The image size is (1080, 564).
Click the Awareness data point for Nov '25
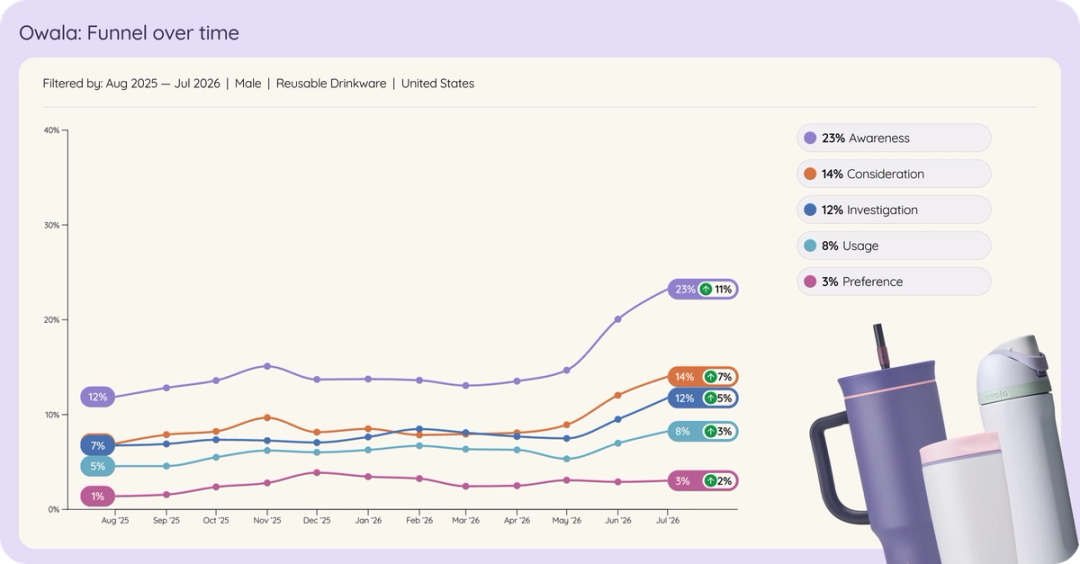267,366
